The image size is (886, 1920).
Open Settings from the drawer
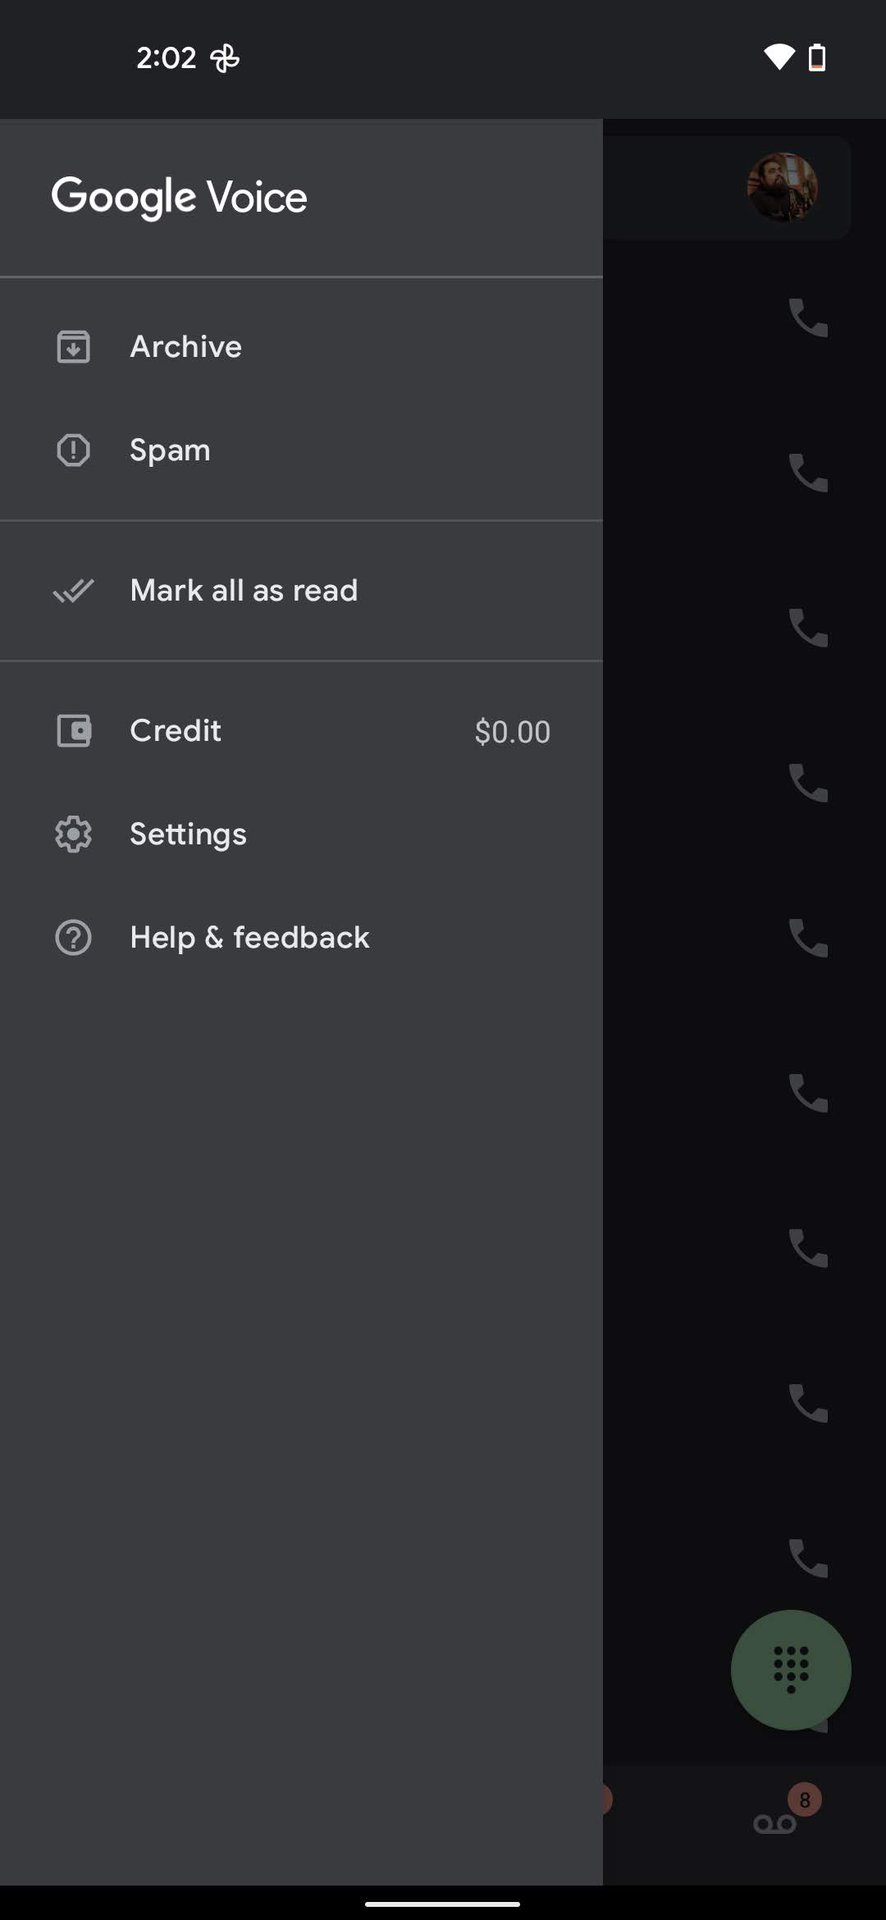188,834
